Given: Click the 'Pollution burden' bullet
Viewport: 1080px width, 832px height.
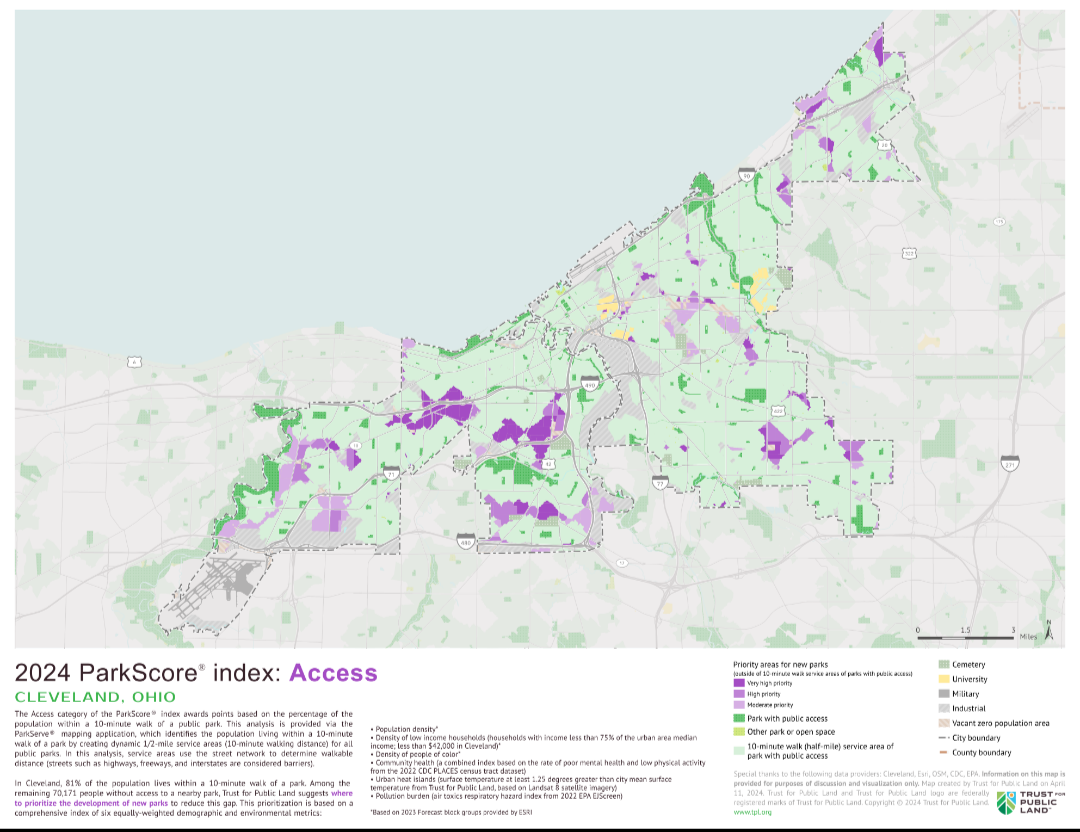Looking at the screenshot, I should [496, 795].
